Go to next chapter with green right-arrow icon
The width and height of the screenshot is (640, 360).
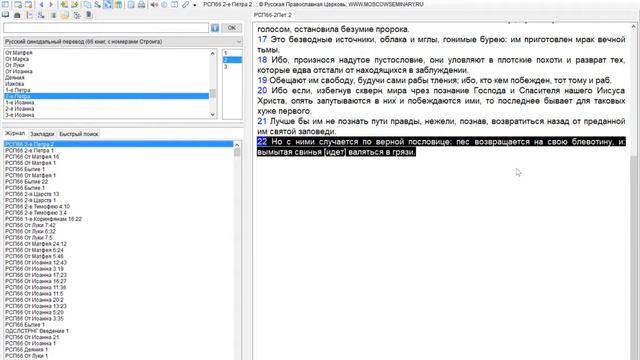(x=75, y=4)
